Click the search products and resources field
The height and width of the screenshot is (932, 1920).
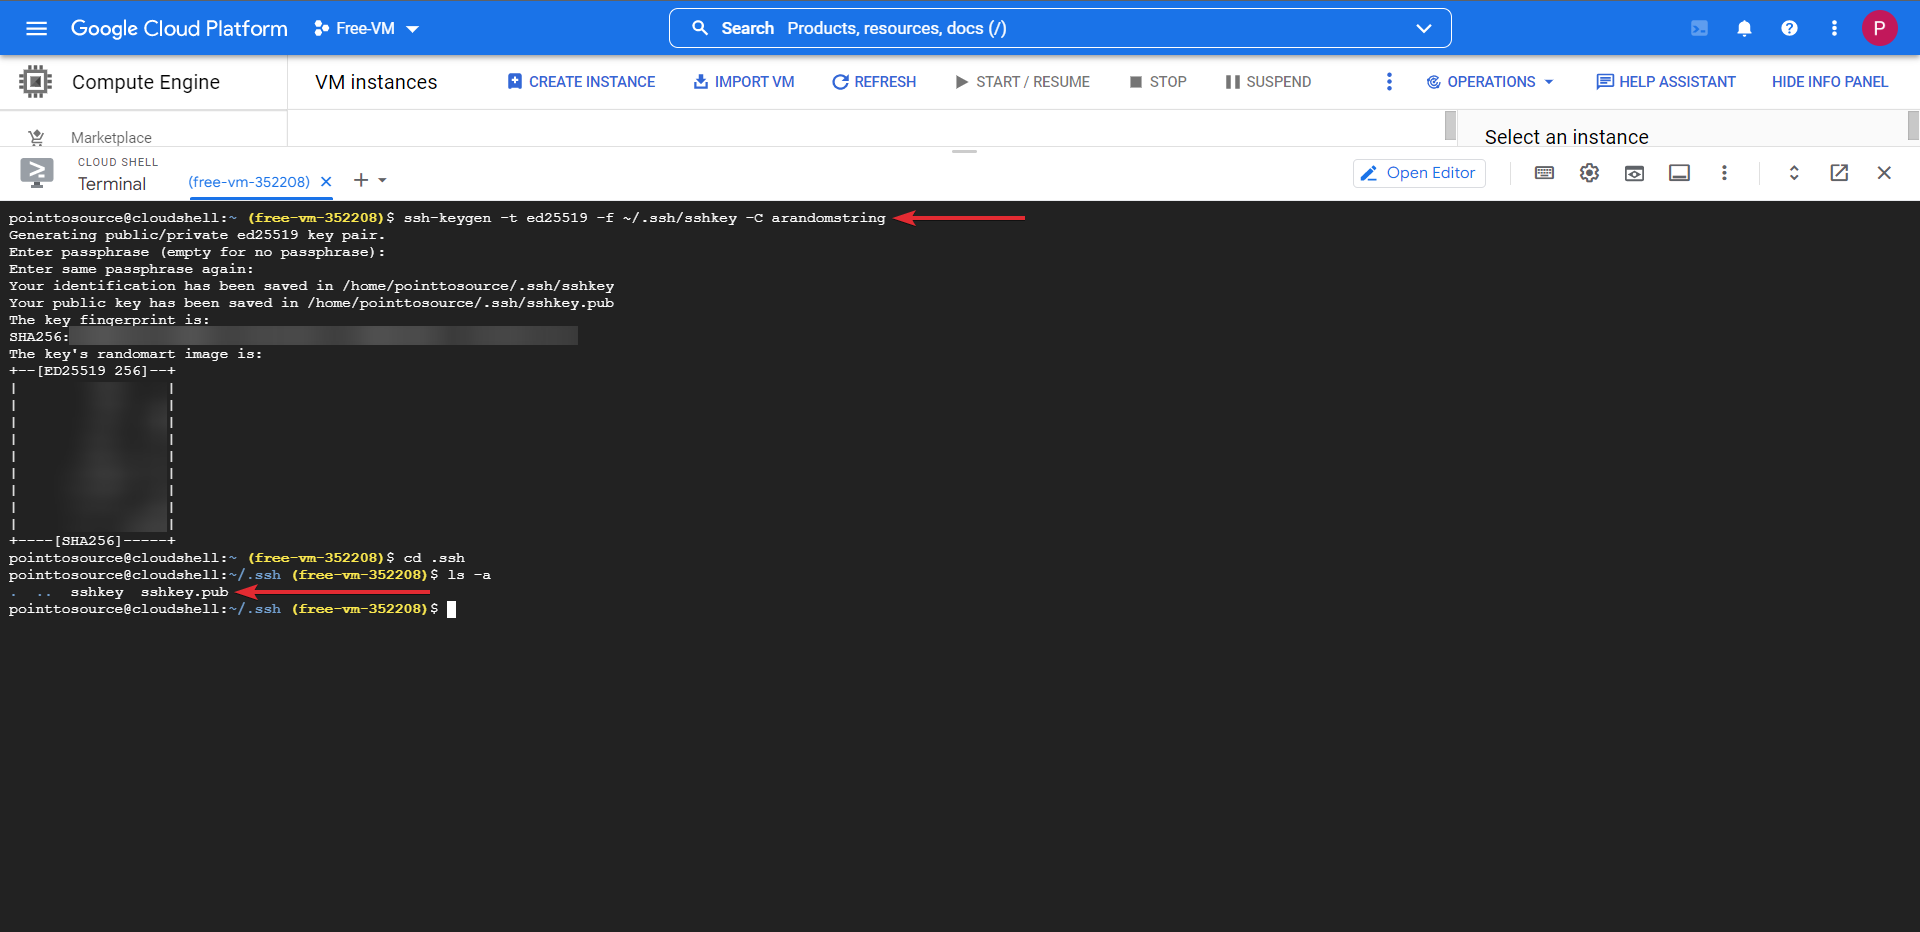coord(1060,28)
